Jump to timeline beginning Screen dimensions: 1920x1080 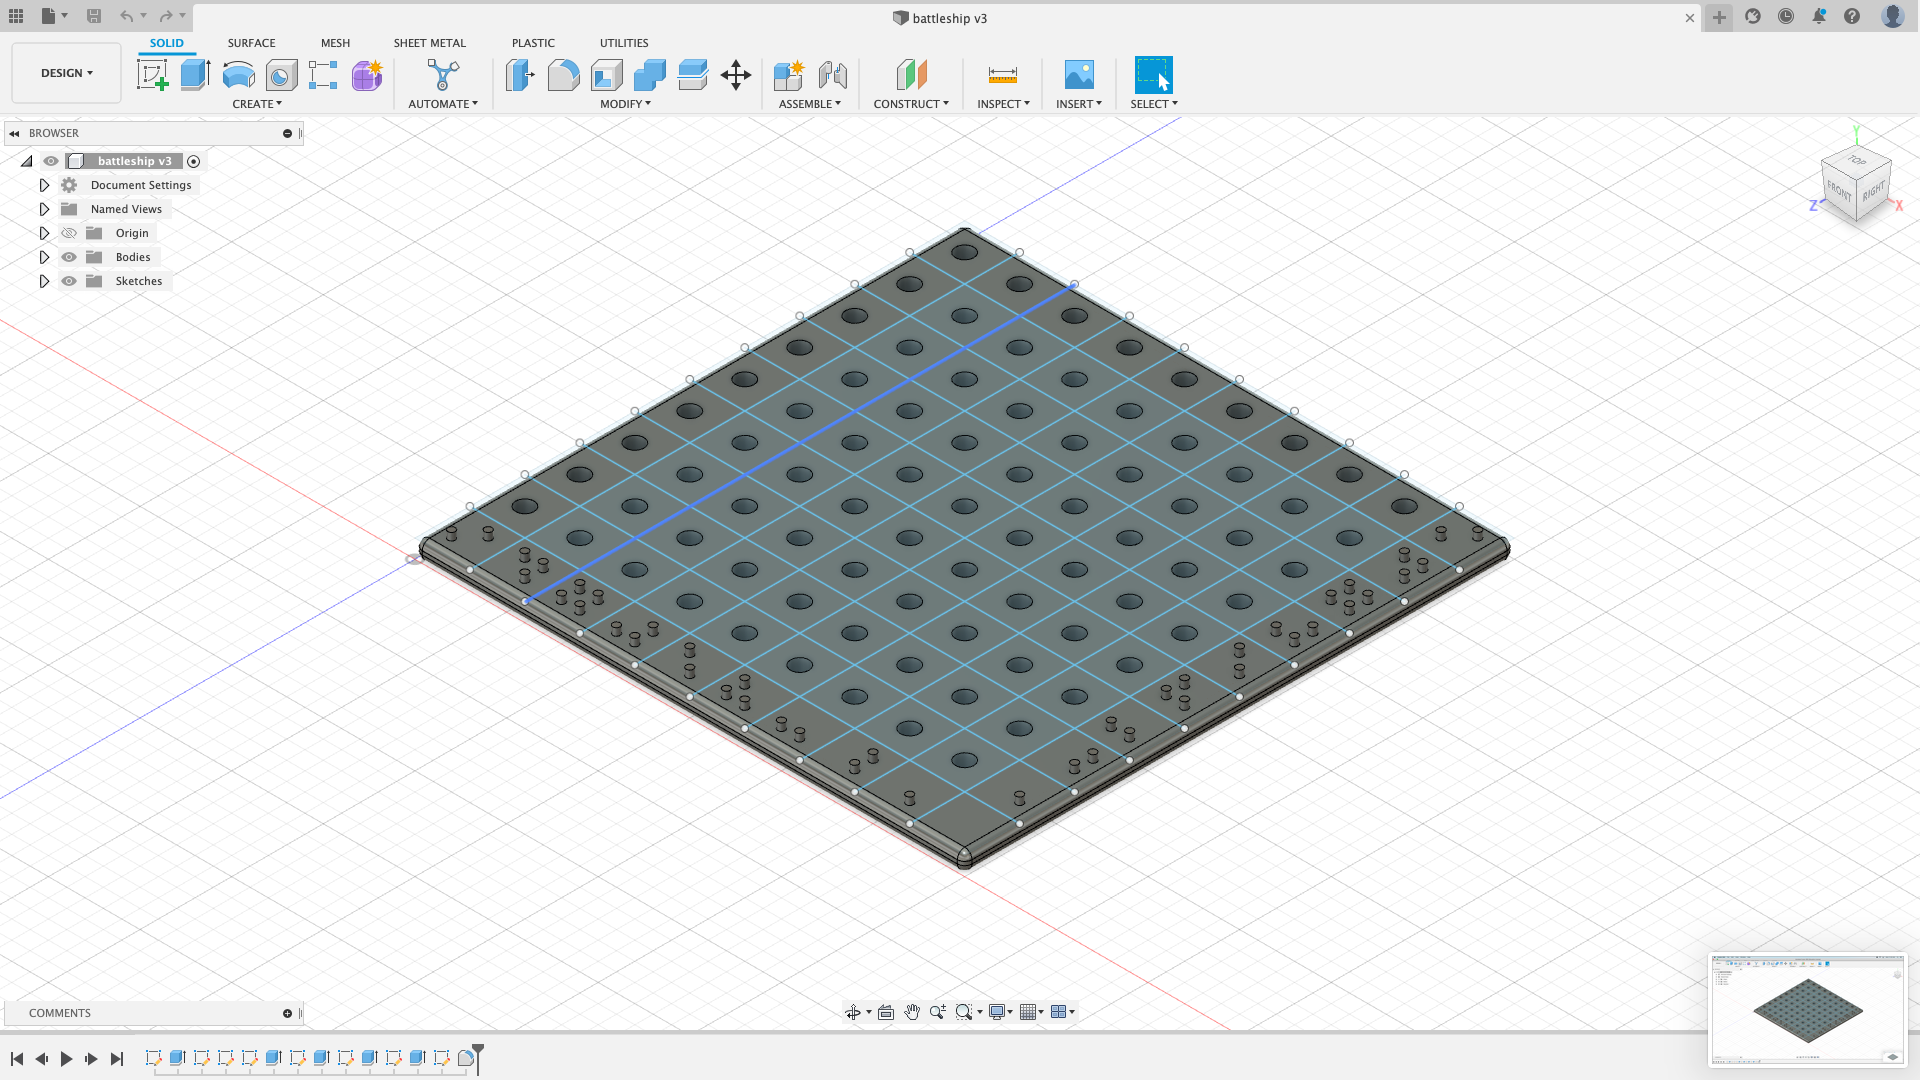(x=17, y=1059)
